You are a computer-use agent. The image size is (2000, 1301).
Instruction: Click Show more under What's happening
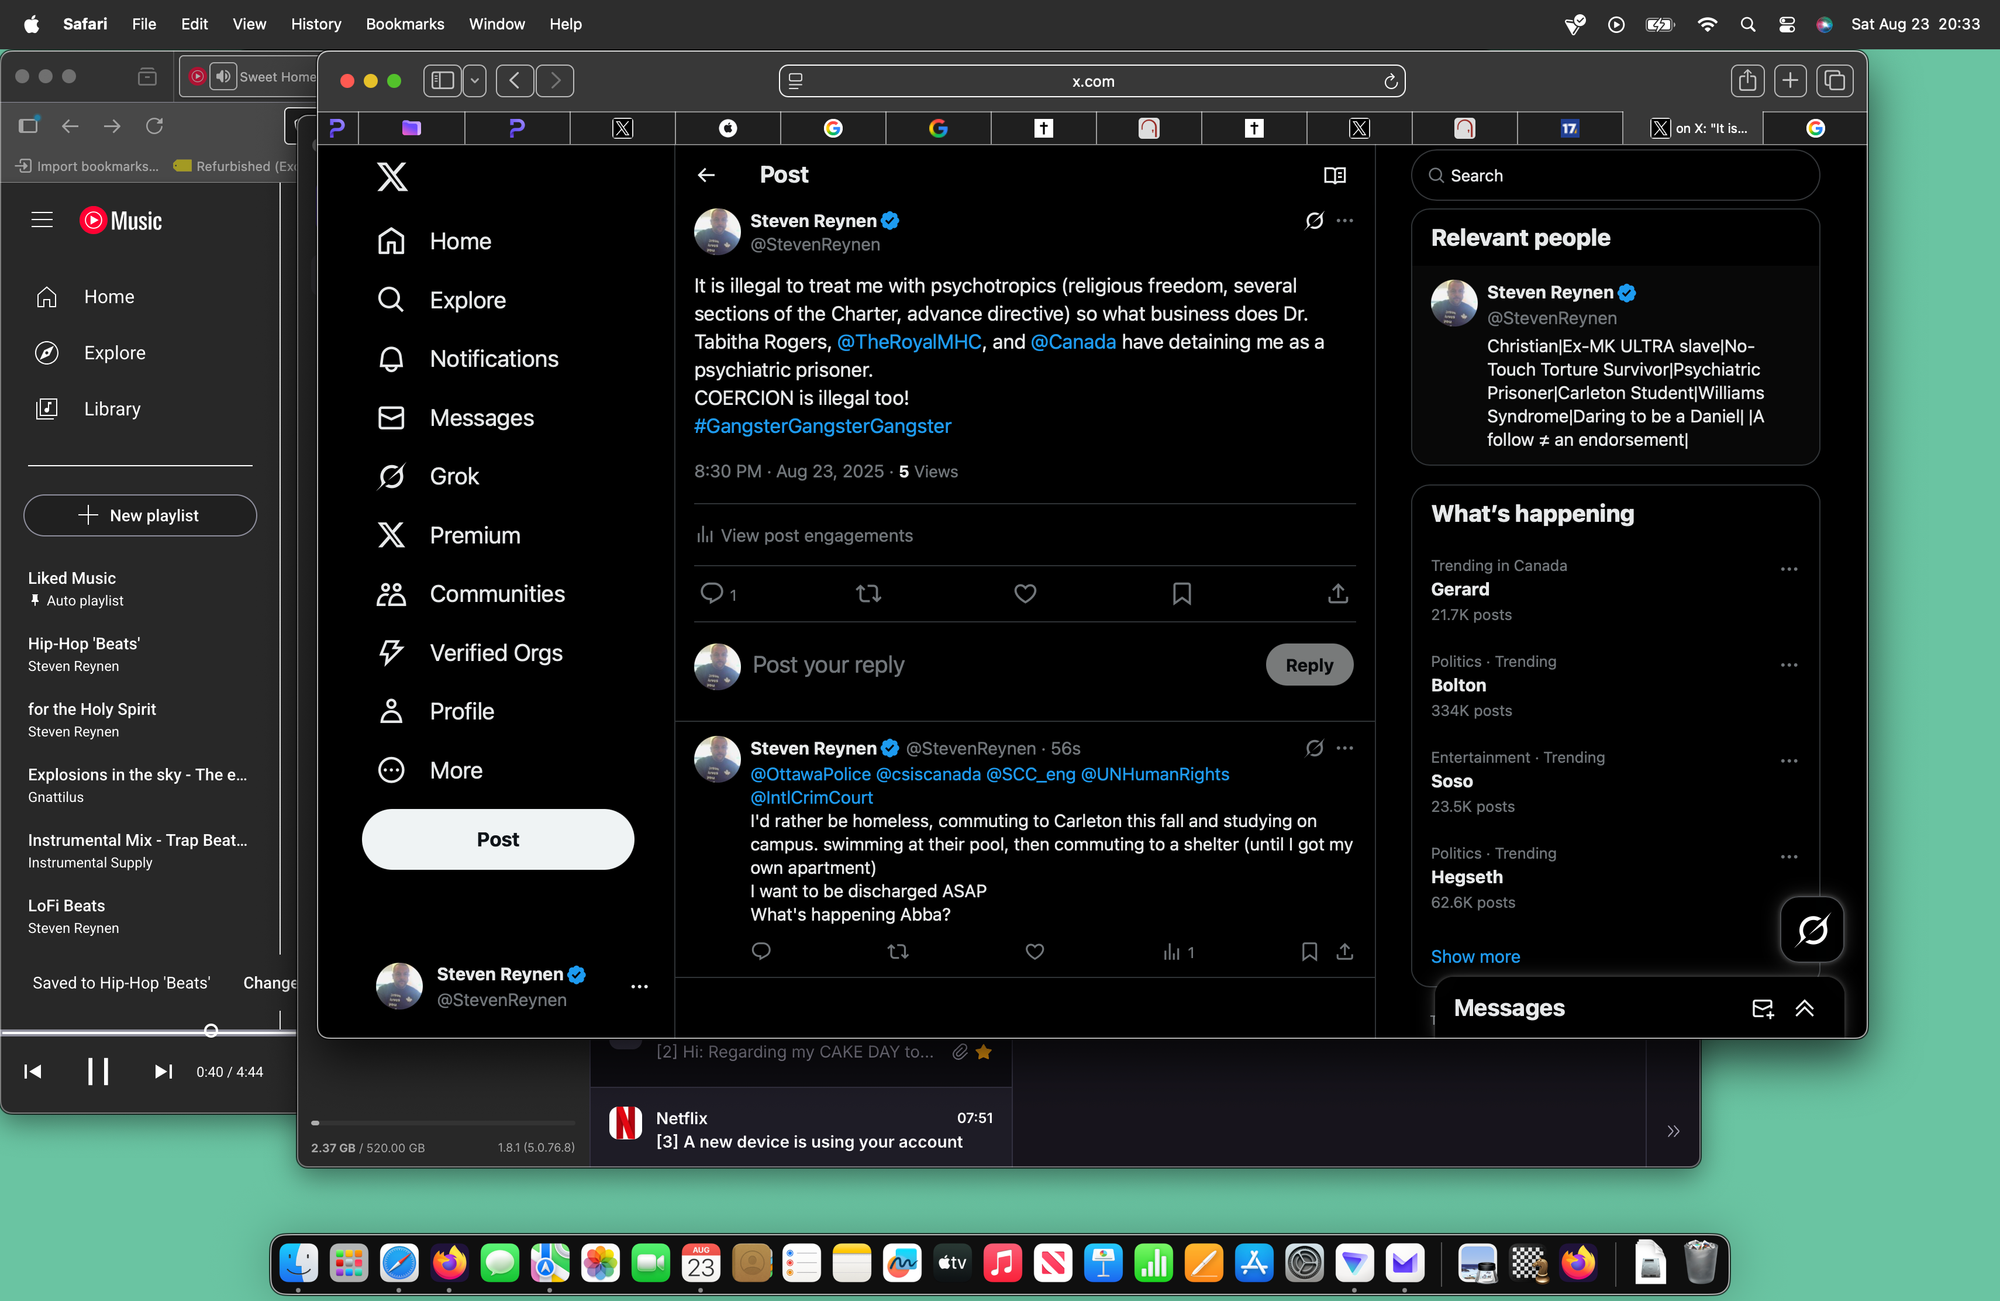coord(1475,957)
